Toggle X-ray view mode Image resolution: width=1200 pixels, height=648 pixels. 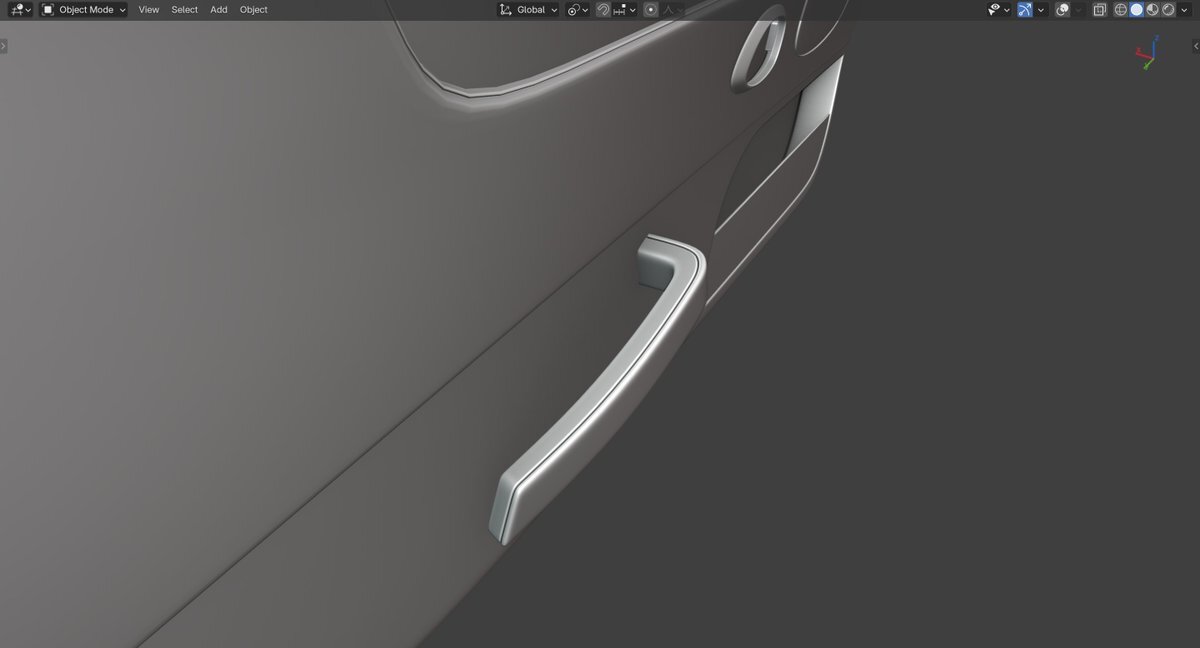point(1100,10)
